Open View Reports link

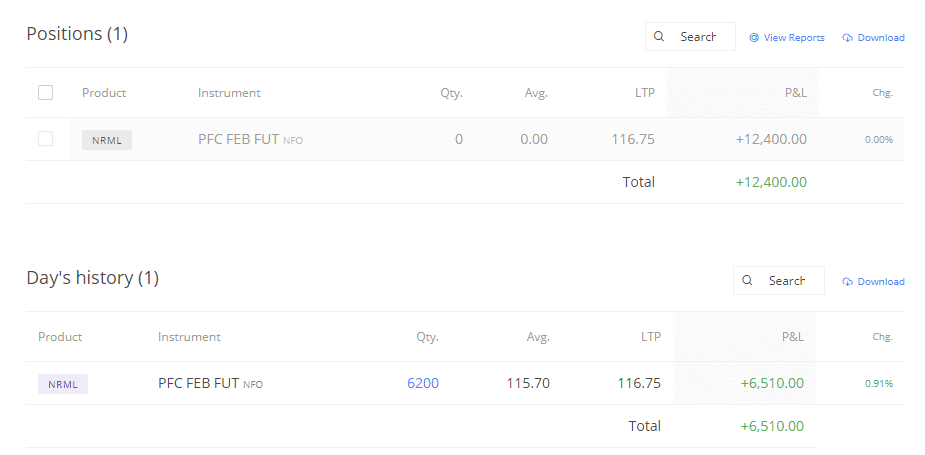coord(787,38)
